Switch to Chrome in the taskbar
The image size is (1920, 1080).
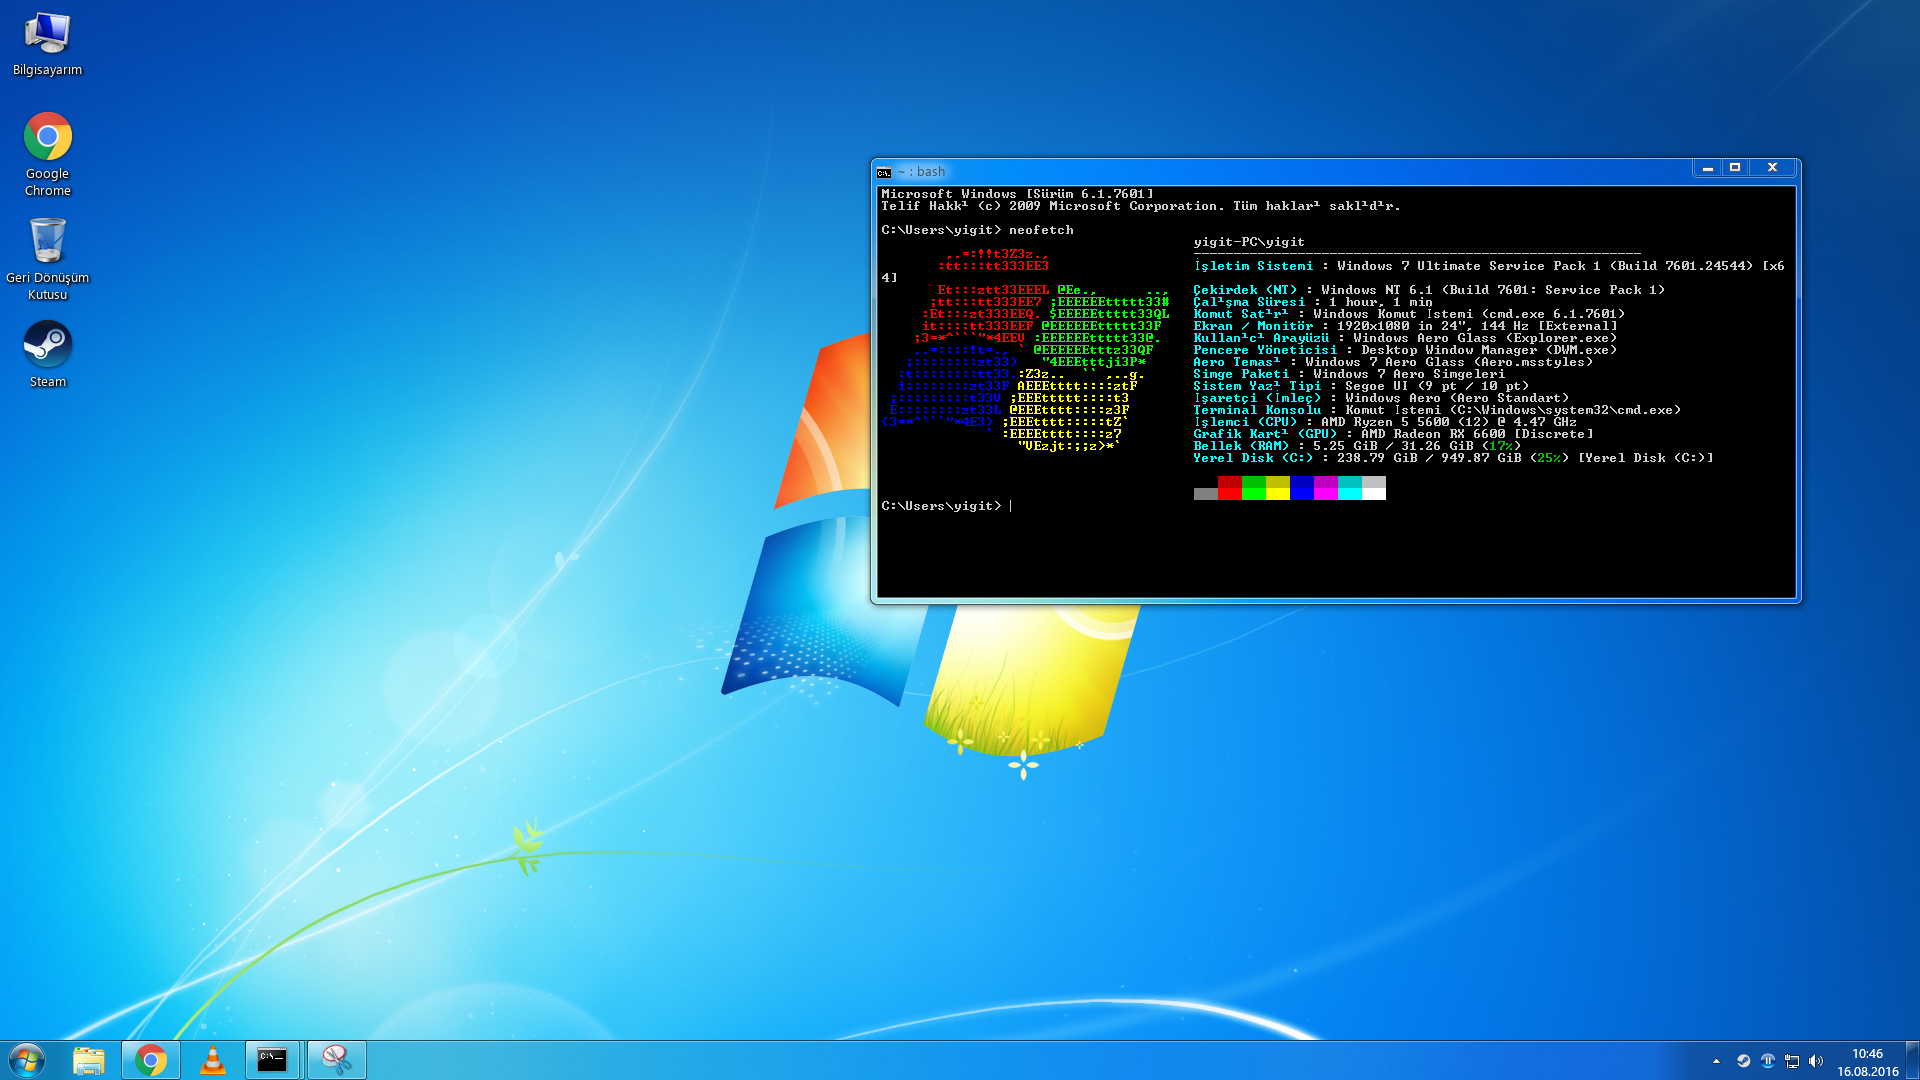point(151,1060)
